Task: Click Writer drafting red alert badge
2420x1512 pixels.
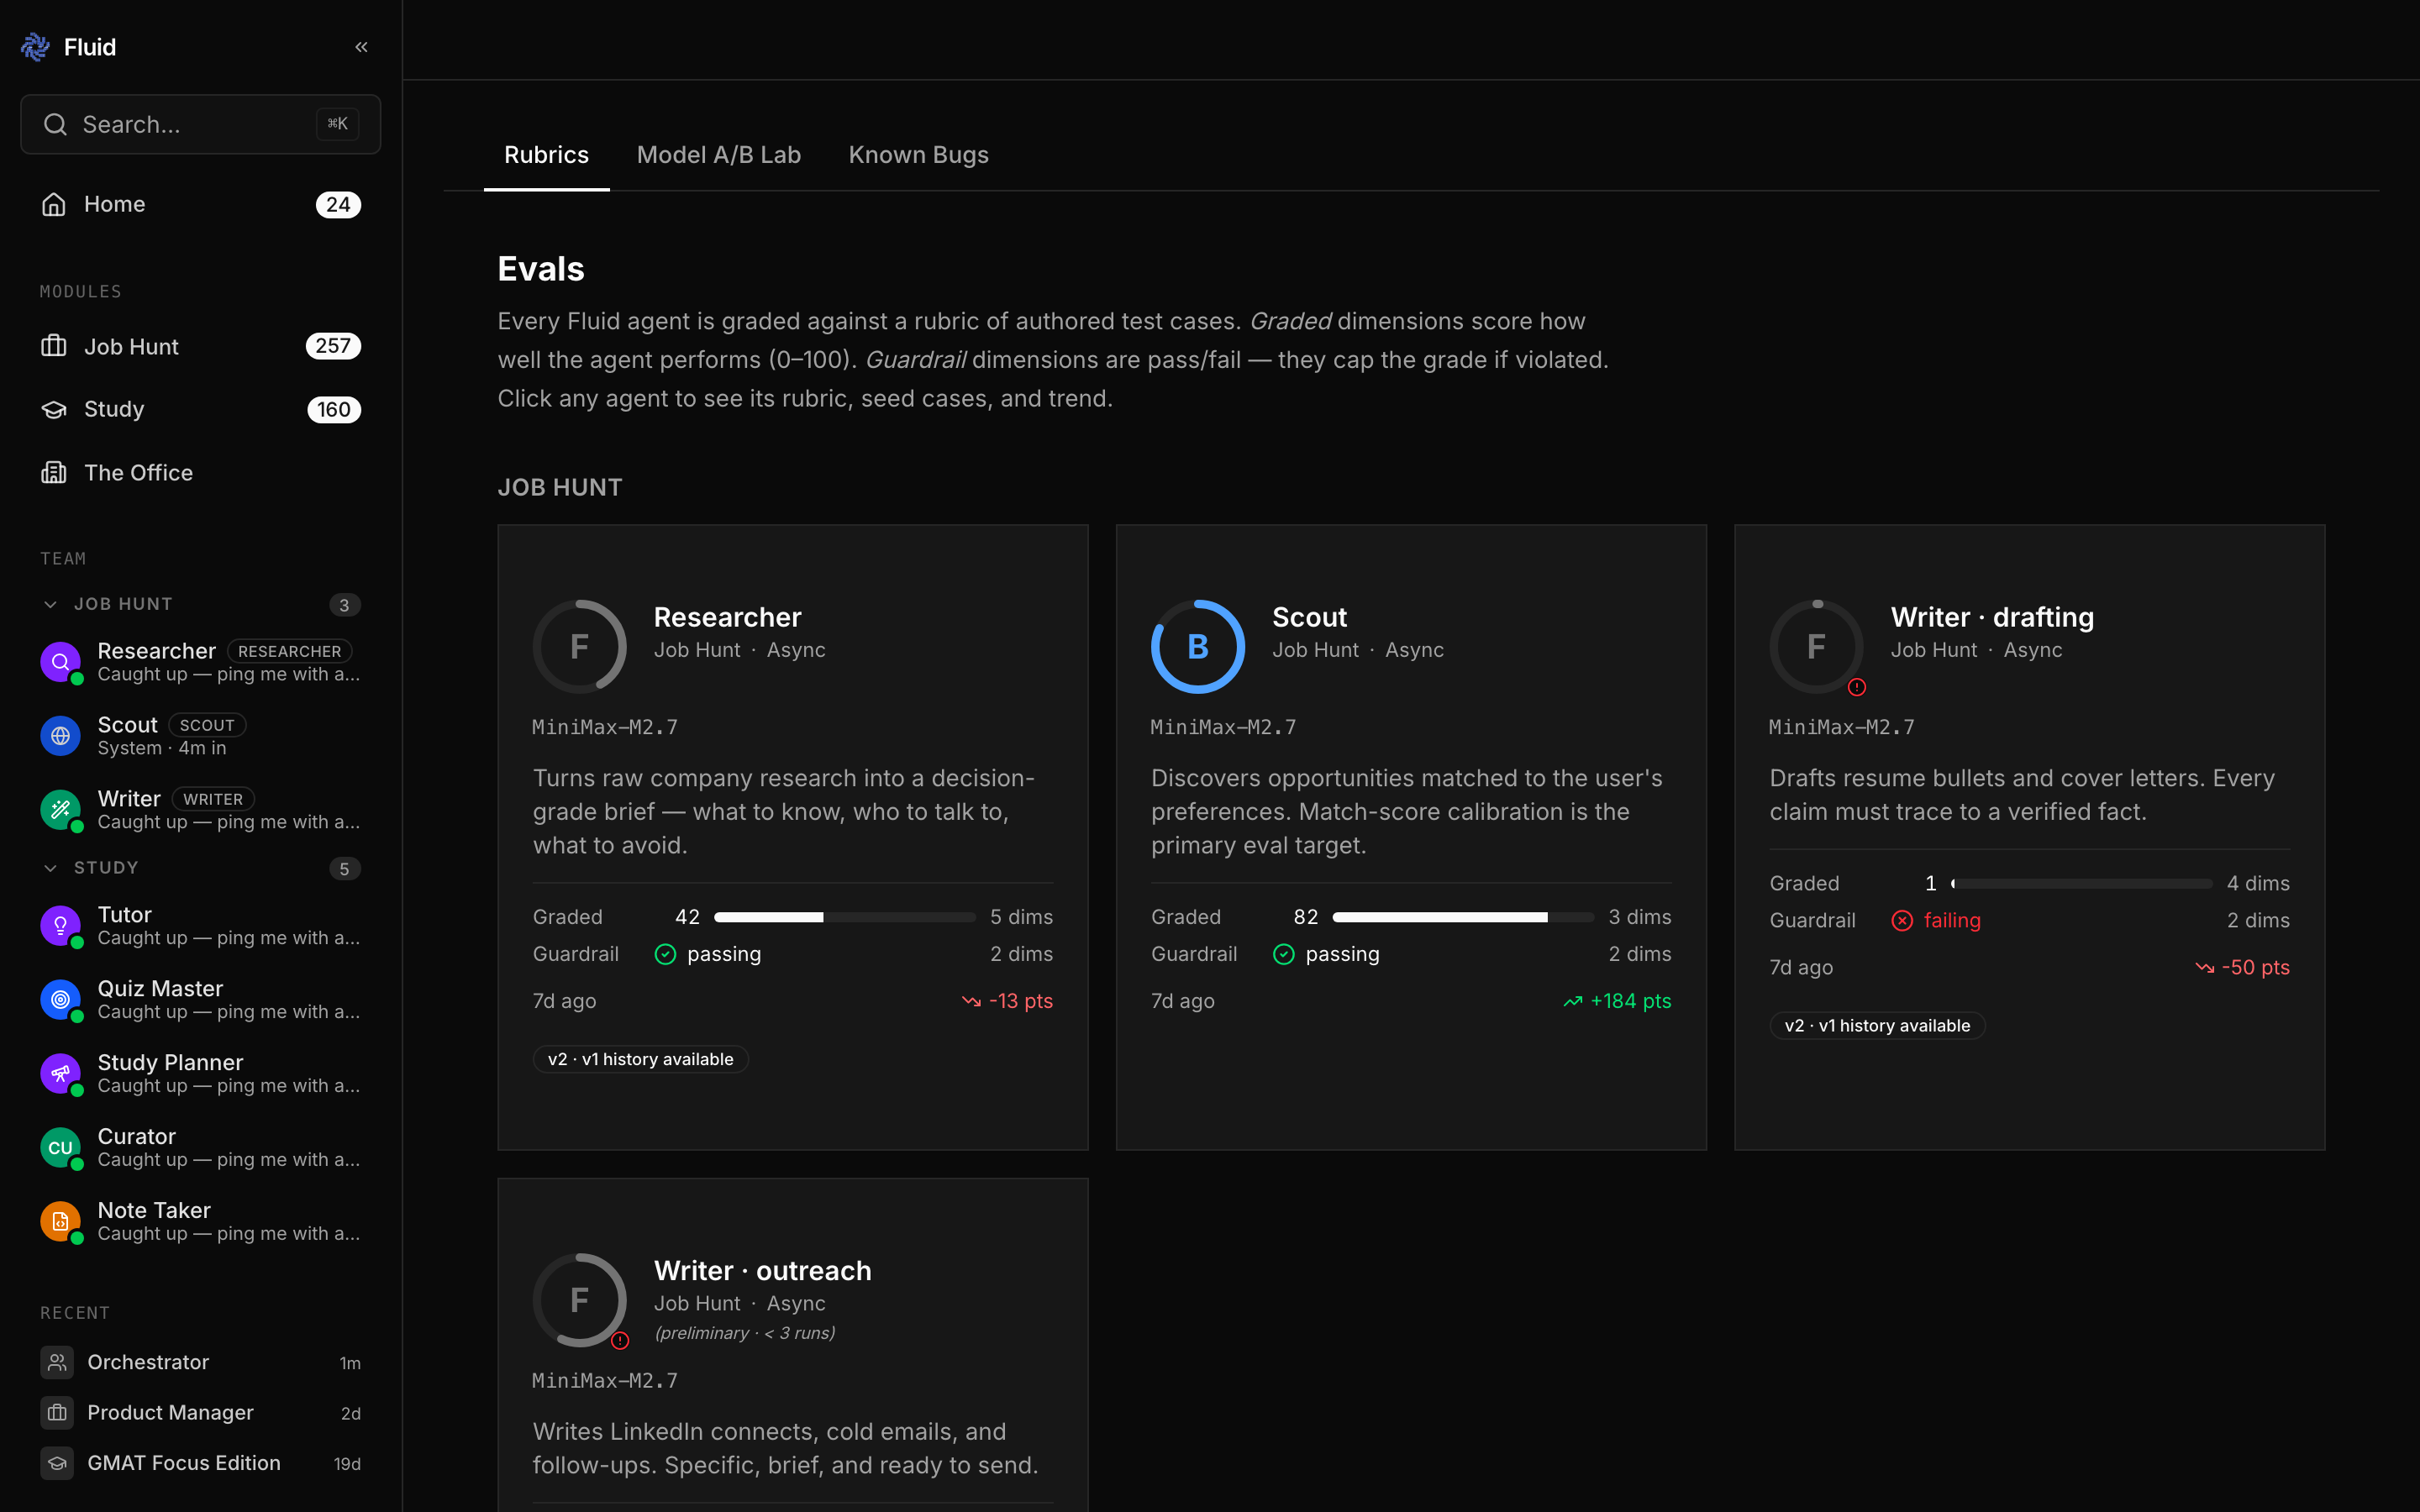Action: click(1857, 687)
